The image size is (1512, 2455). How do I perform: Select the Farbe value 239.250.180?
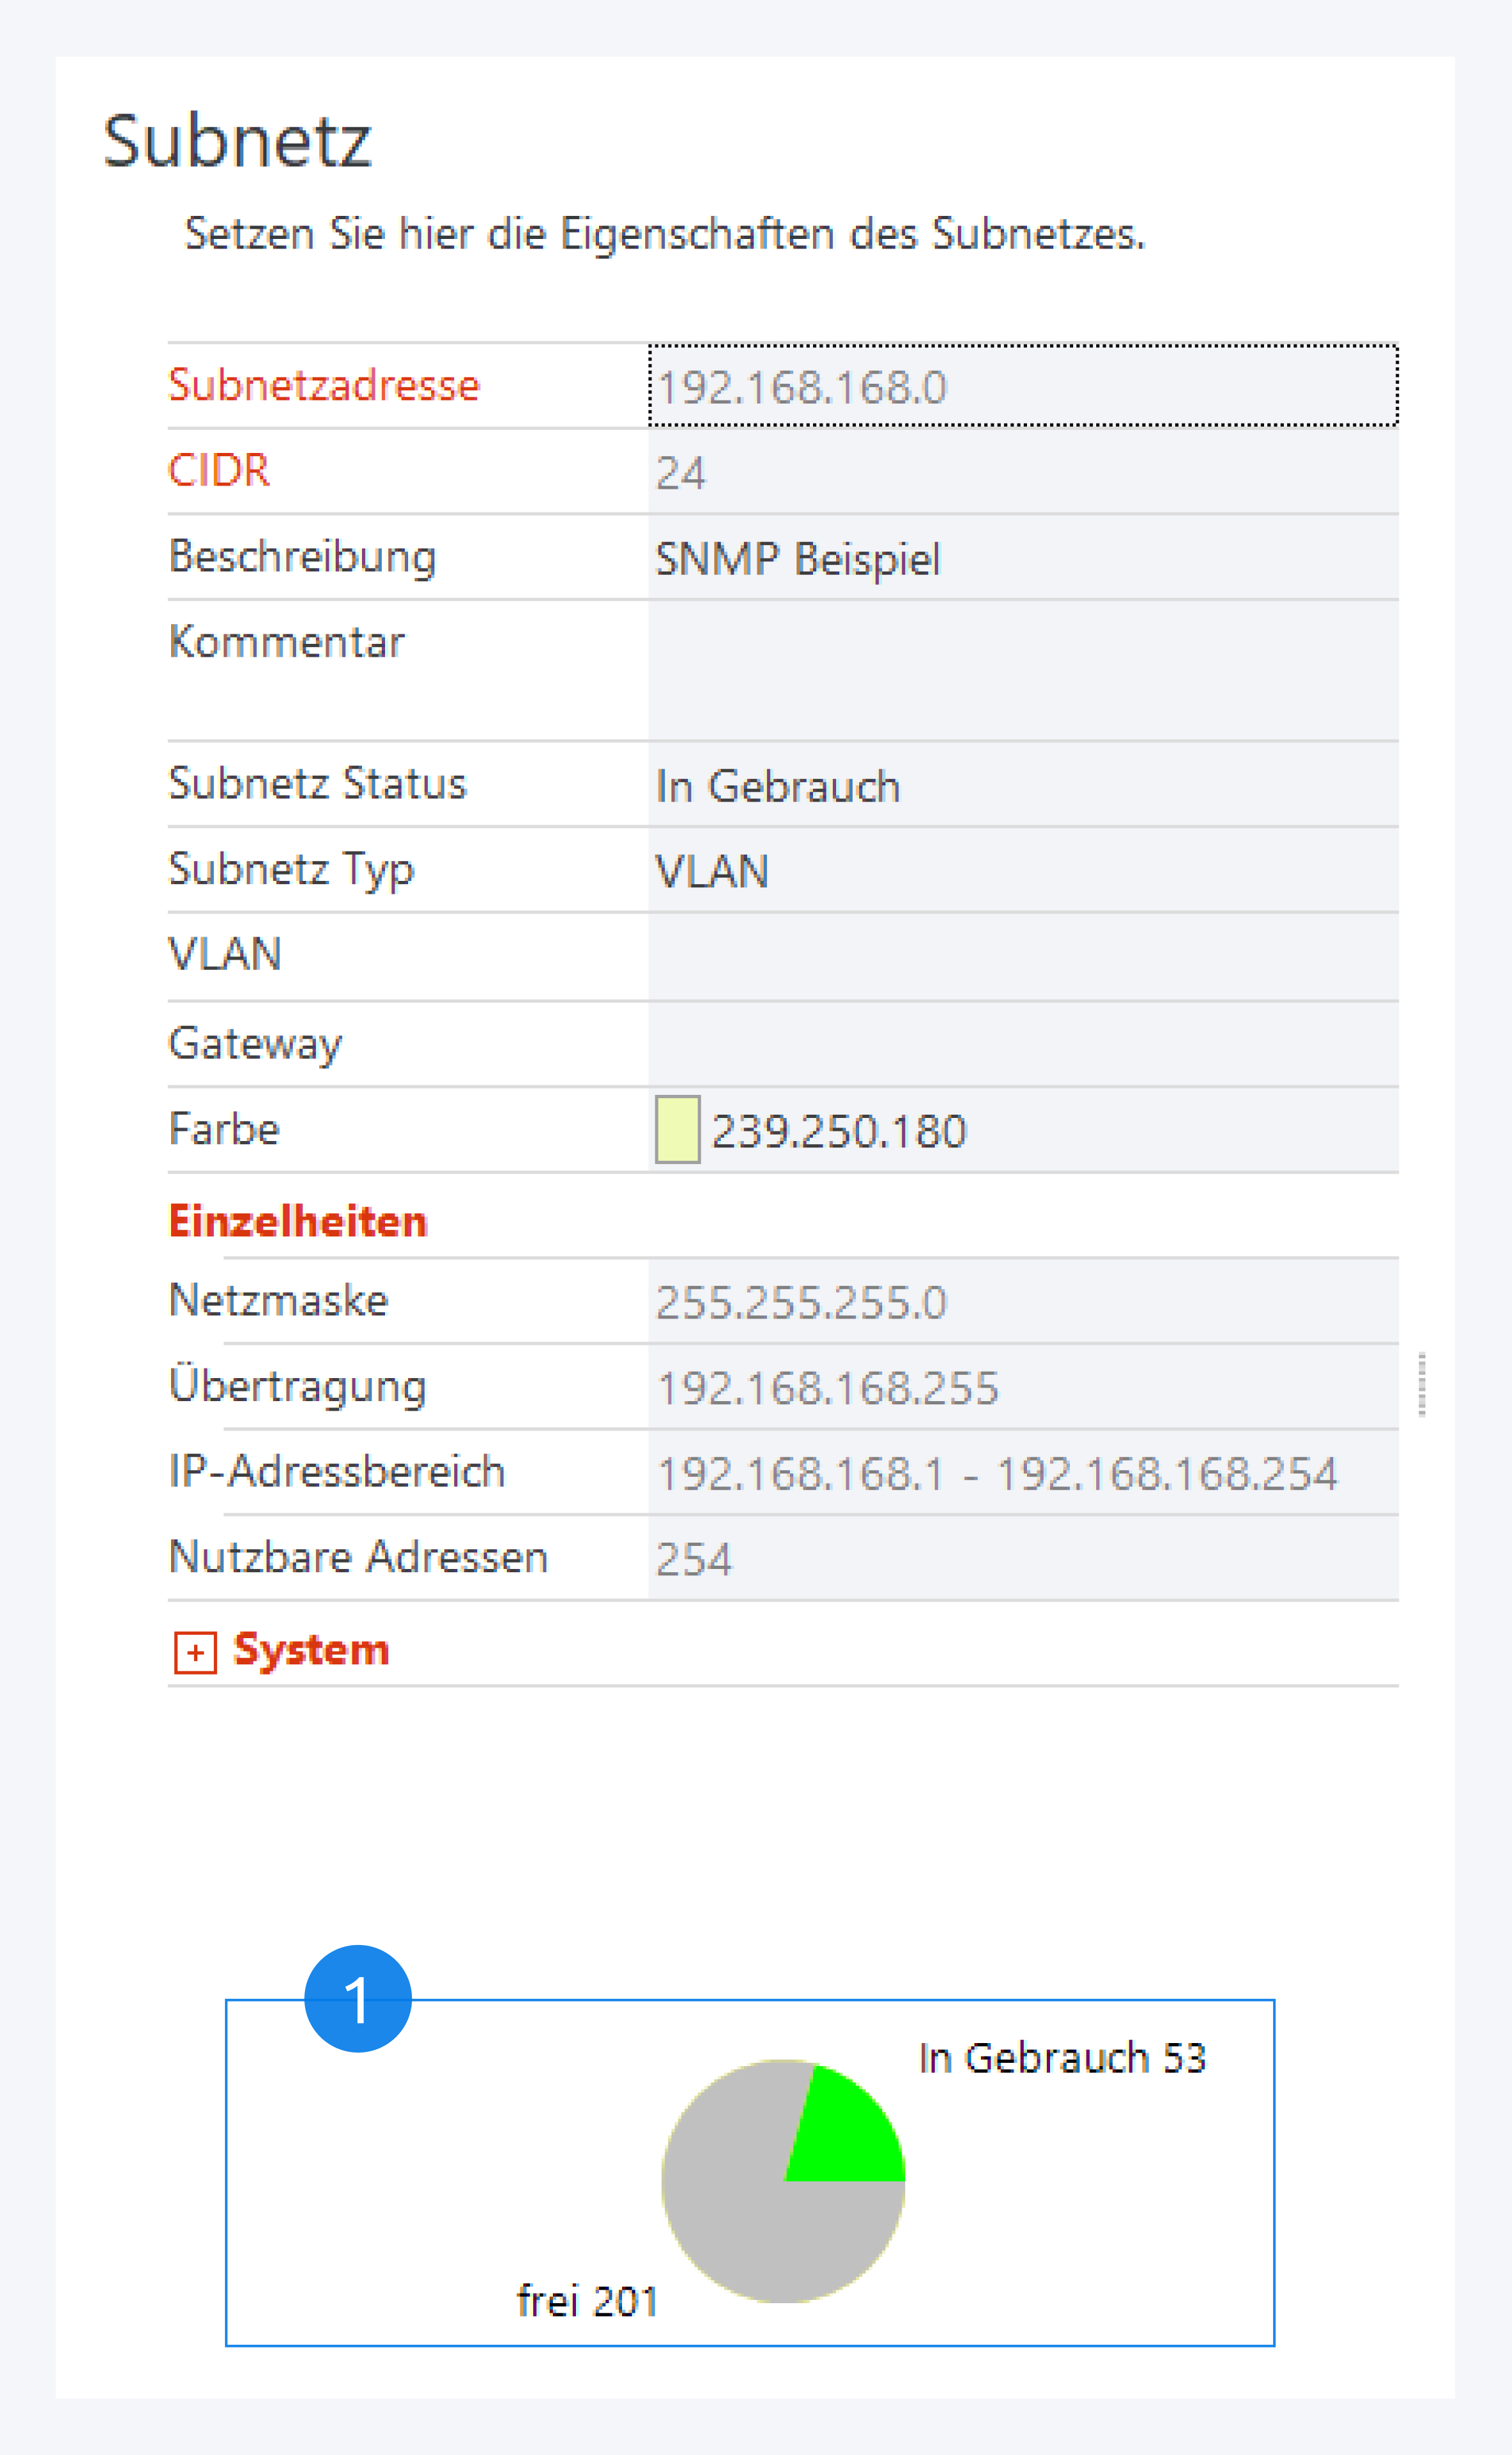coord(839,1131)
